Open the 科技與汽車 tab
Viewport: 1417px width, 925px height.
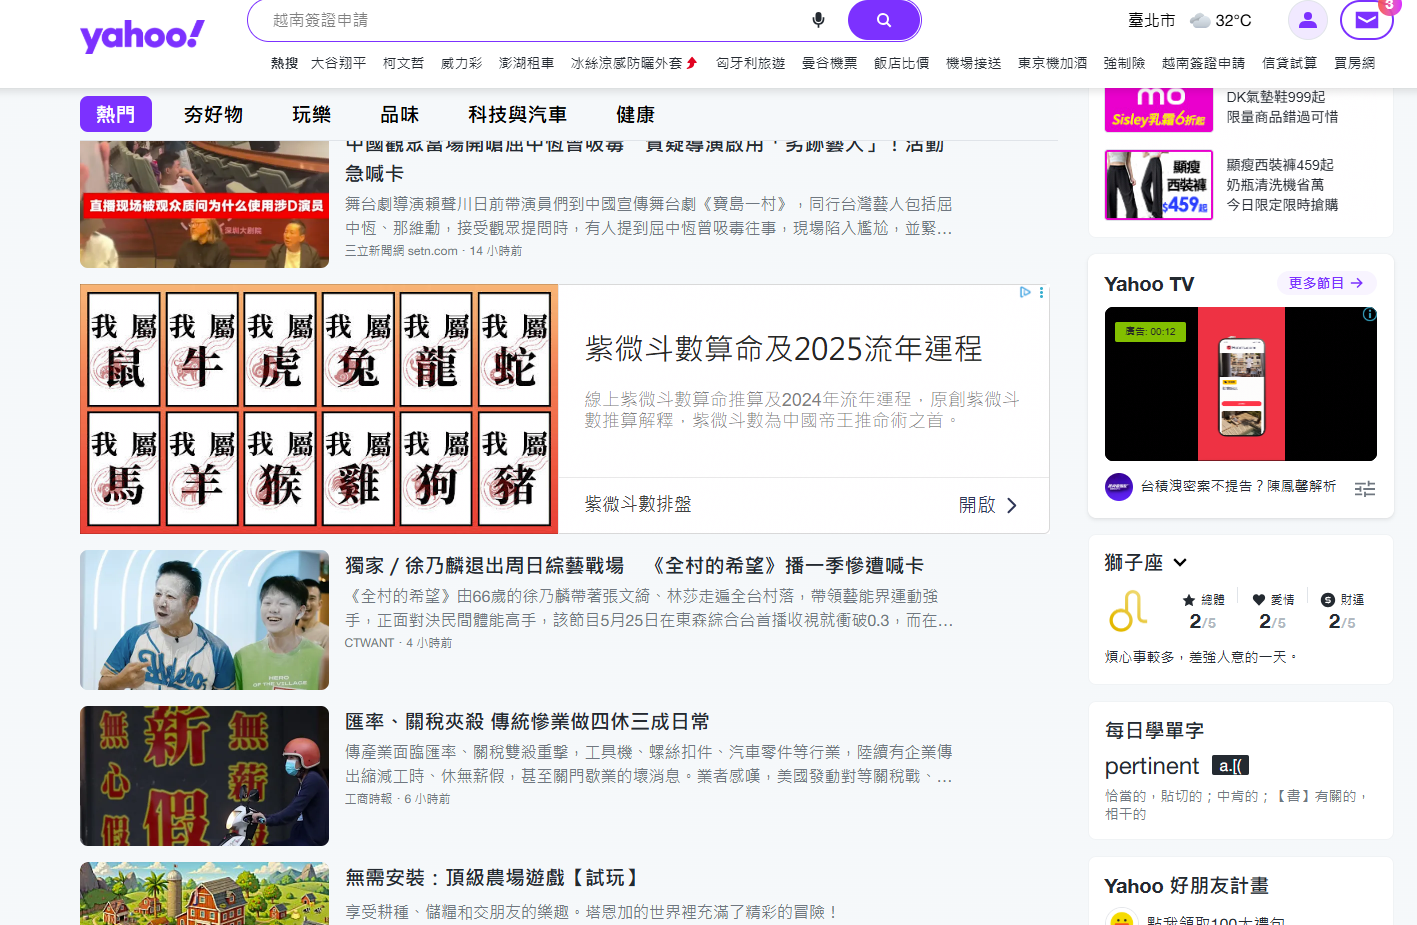coord(518,114)
